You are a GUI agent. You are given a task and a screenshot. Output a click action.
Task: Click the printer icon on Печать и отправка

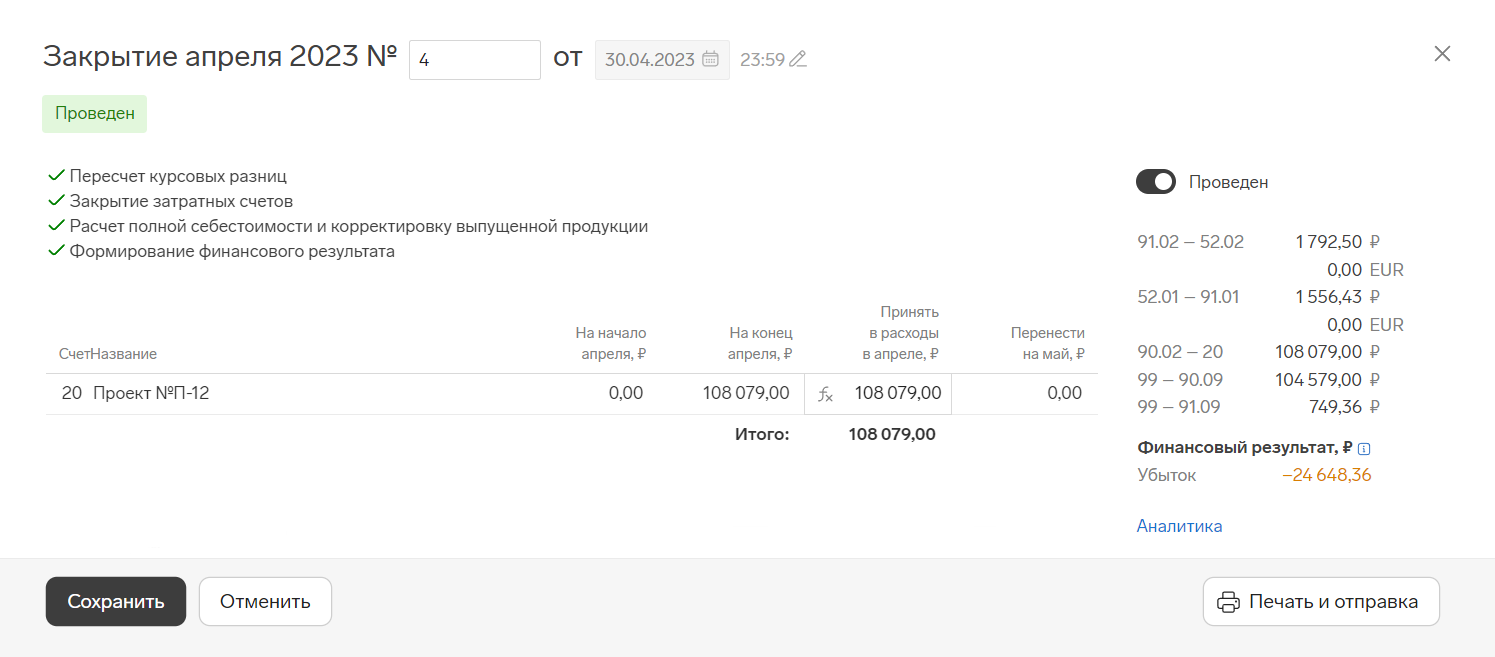1228,602
